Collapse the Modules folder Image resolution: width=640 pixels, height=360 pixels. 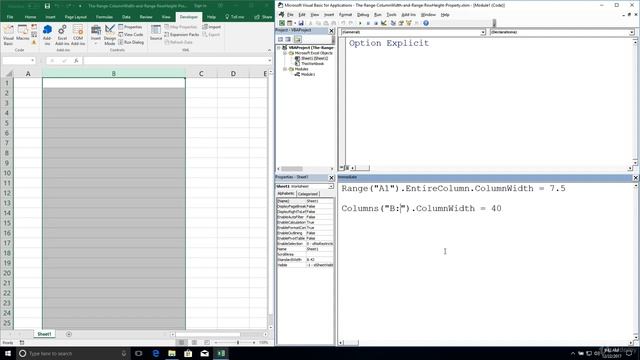click(x=285, y=69)
